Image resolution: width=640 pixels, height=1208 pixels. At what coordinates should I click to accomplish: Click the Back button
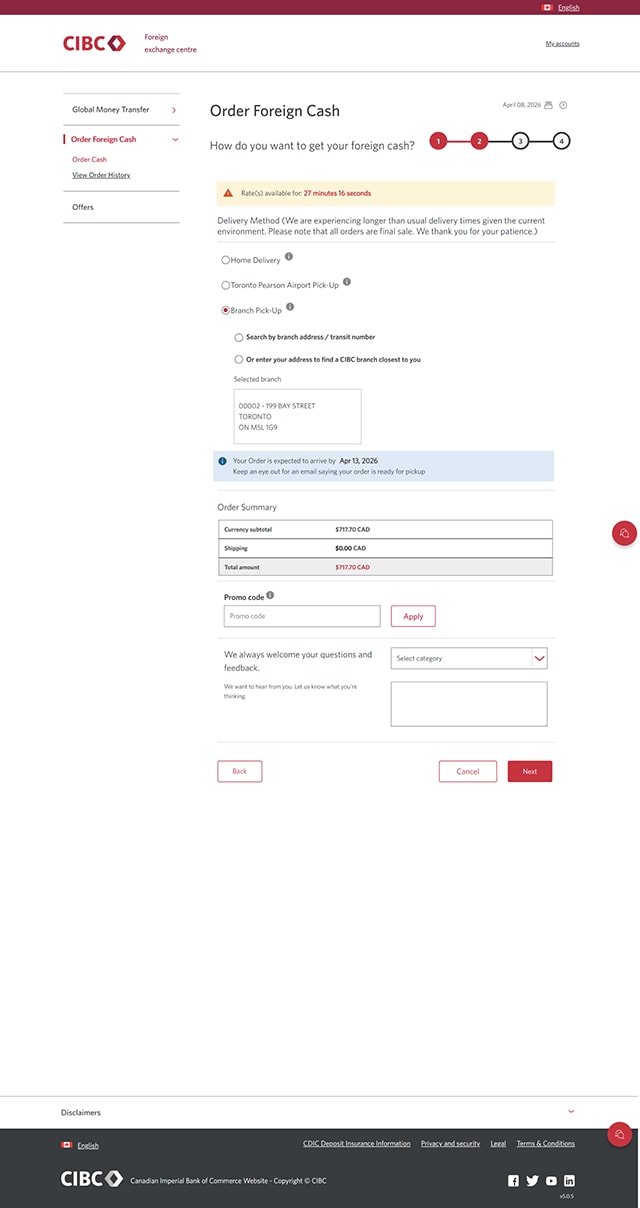(x=240, y=771)
